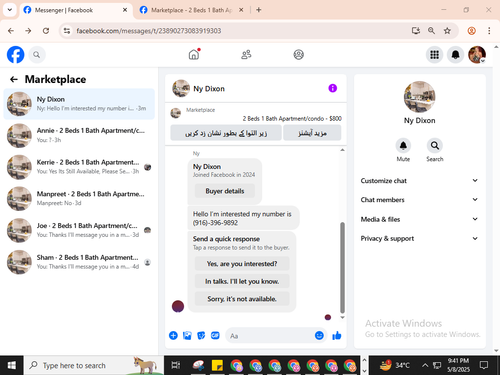
Task: Click browser back arrow
Action: click(11, 31)
